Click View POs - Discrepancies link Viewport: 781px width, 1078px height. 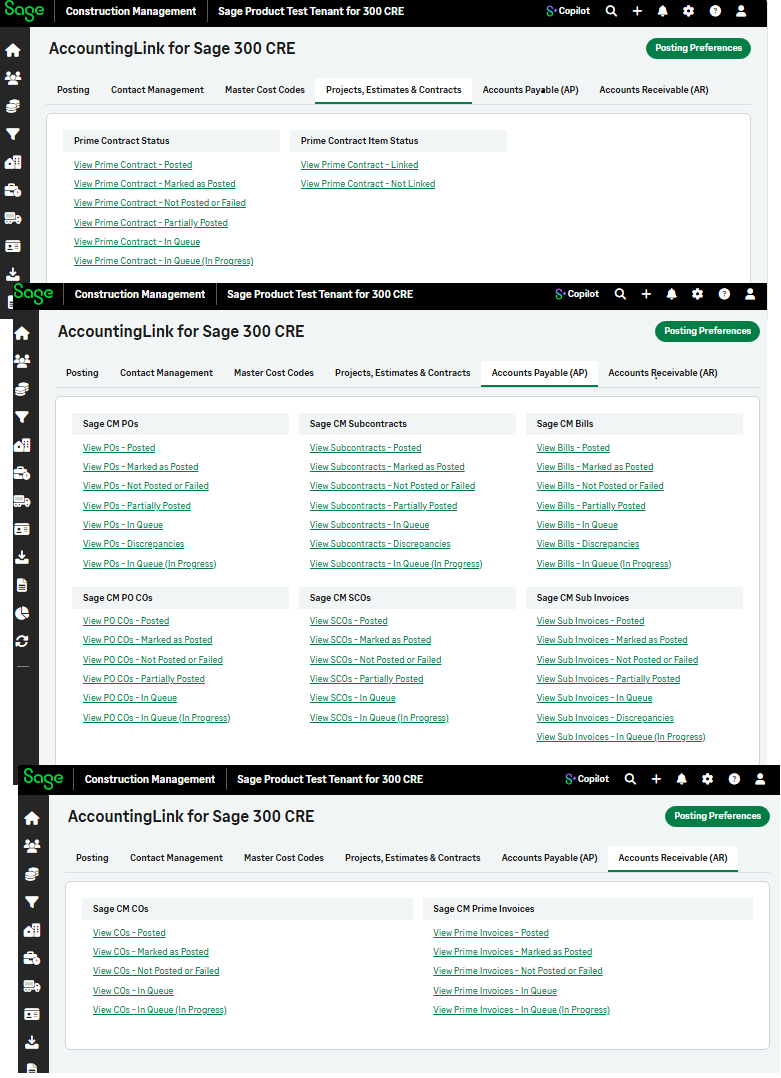click(x=133, y=544)
